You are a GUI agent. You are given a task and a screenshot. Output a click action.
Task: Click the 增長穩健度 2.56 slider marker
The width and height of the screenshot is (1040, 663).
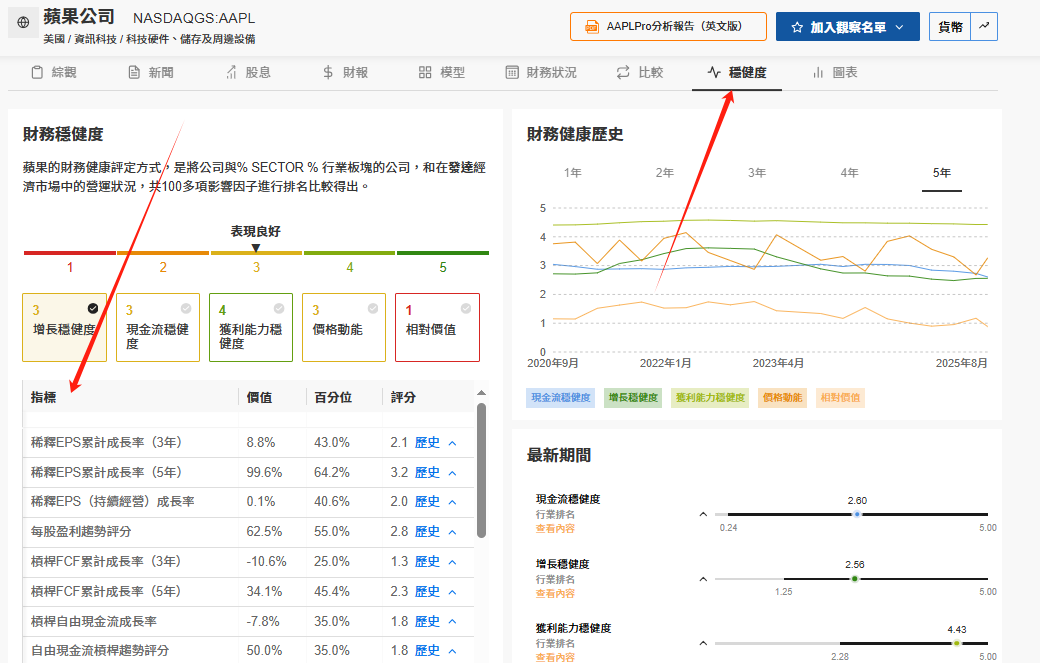pos(854,579)
